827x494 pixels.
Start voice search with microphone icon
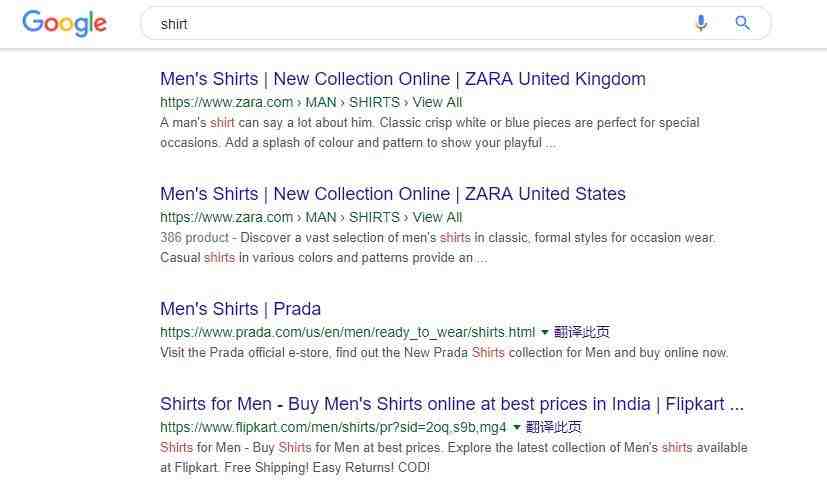pyautogui.click(x=701, y=23)
